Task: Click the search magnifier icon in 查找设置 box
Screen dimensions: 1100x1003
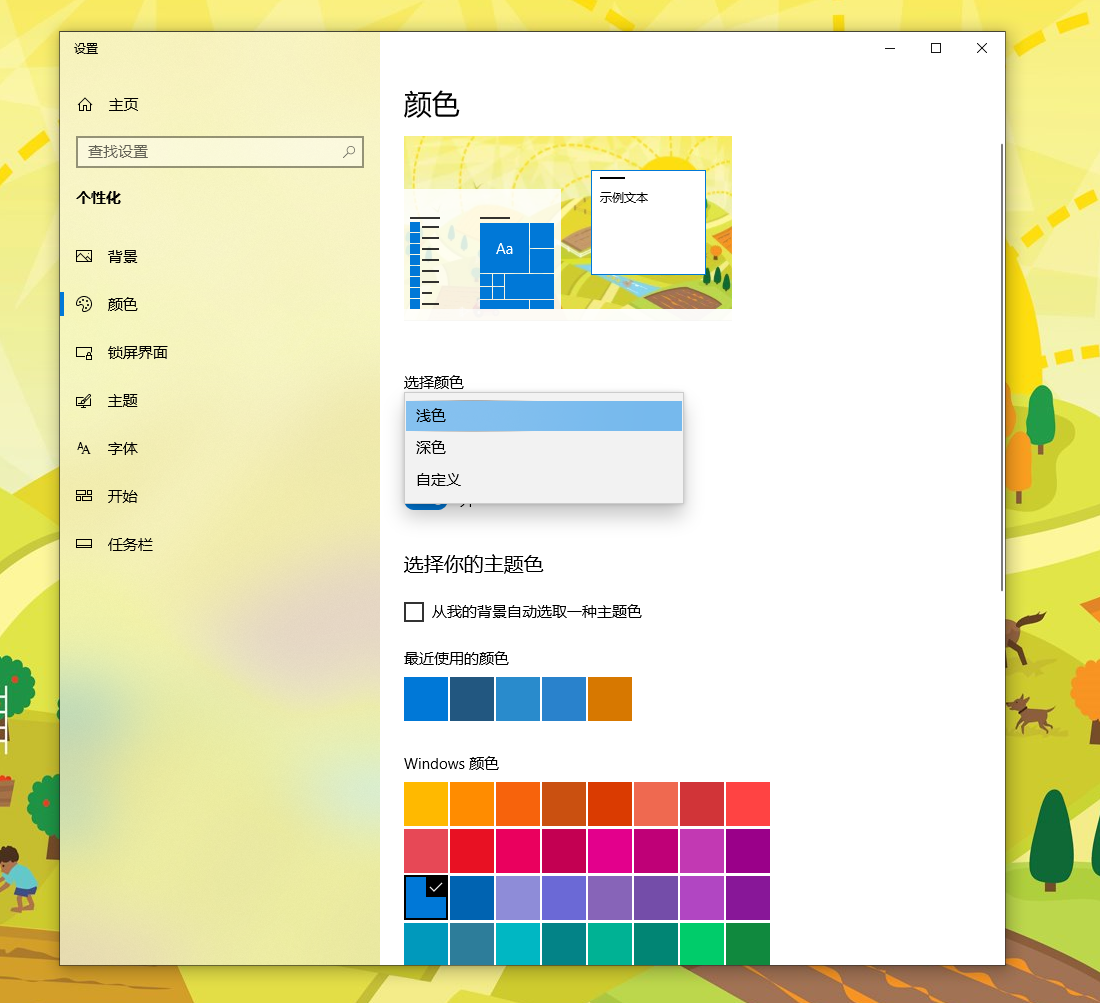Action: 349,152
